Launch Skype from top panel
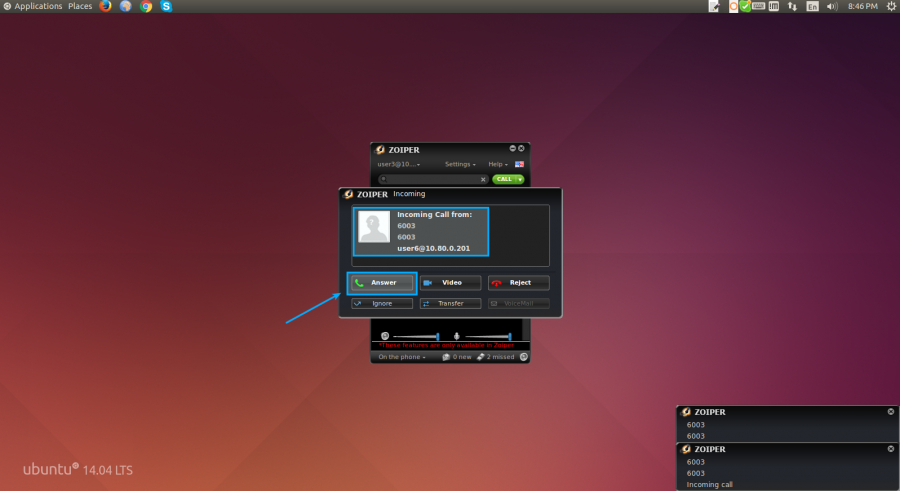 166,6
